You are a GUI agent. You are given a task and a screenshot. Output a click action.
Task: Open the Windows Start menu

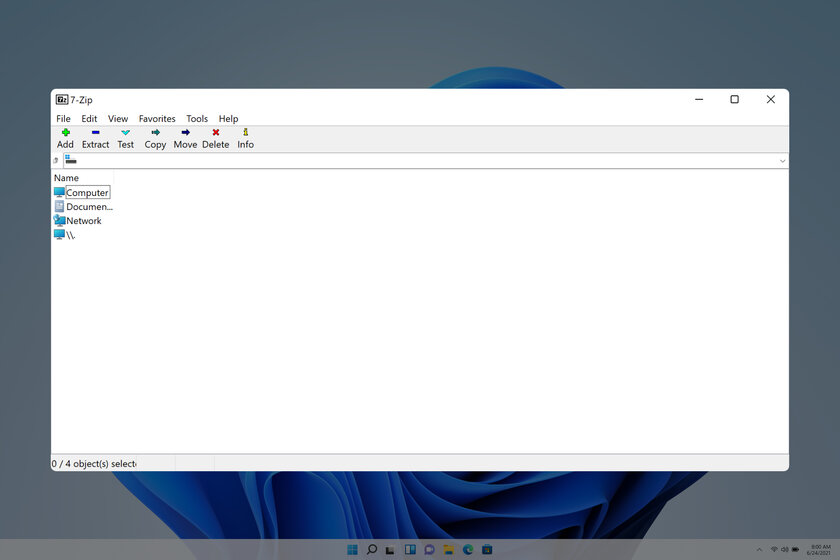pos(352,549)
